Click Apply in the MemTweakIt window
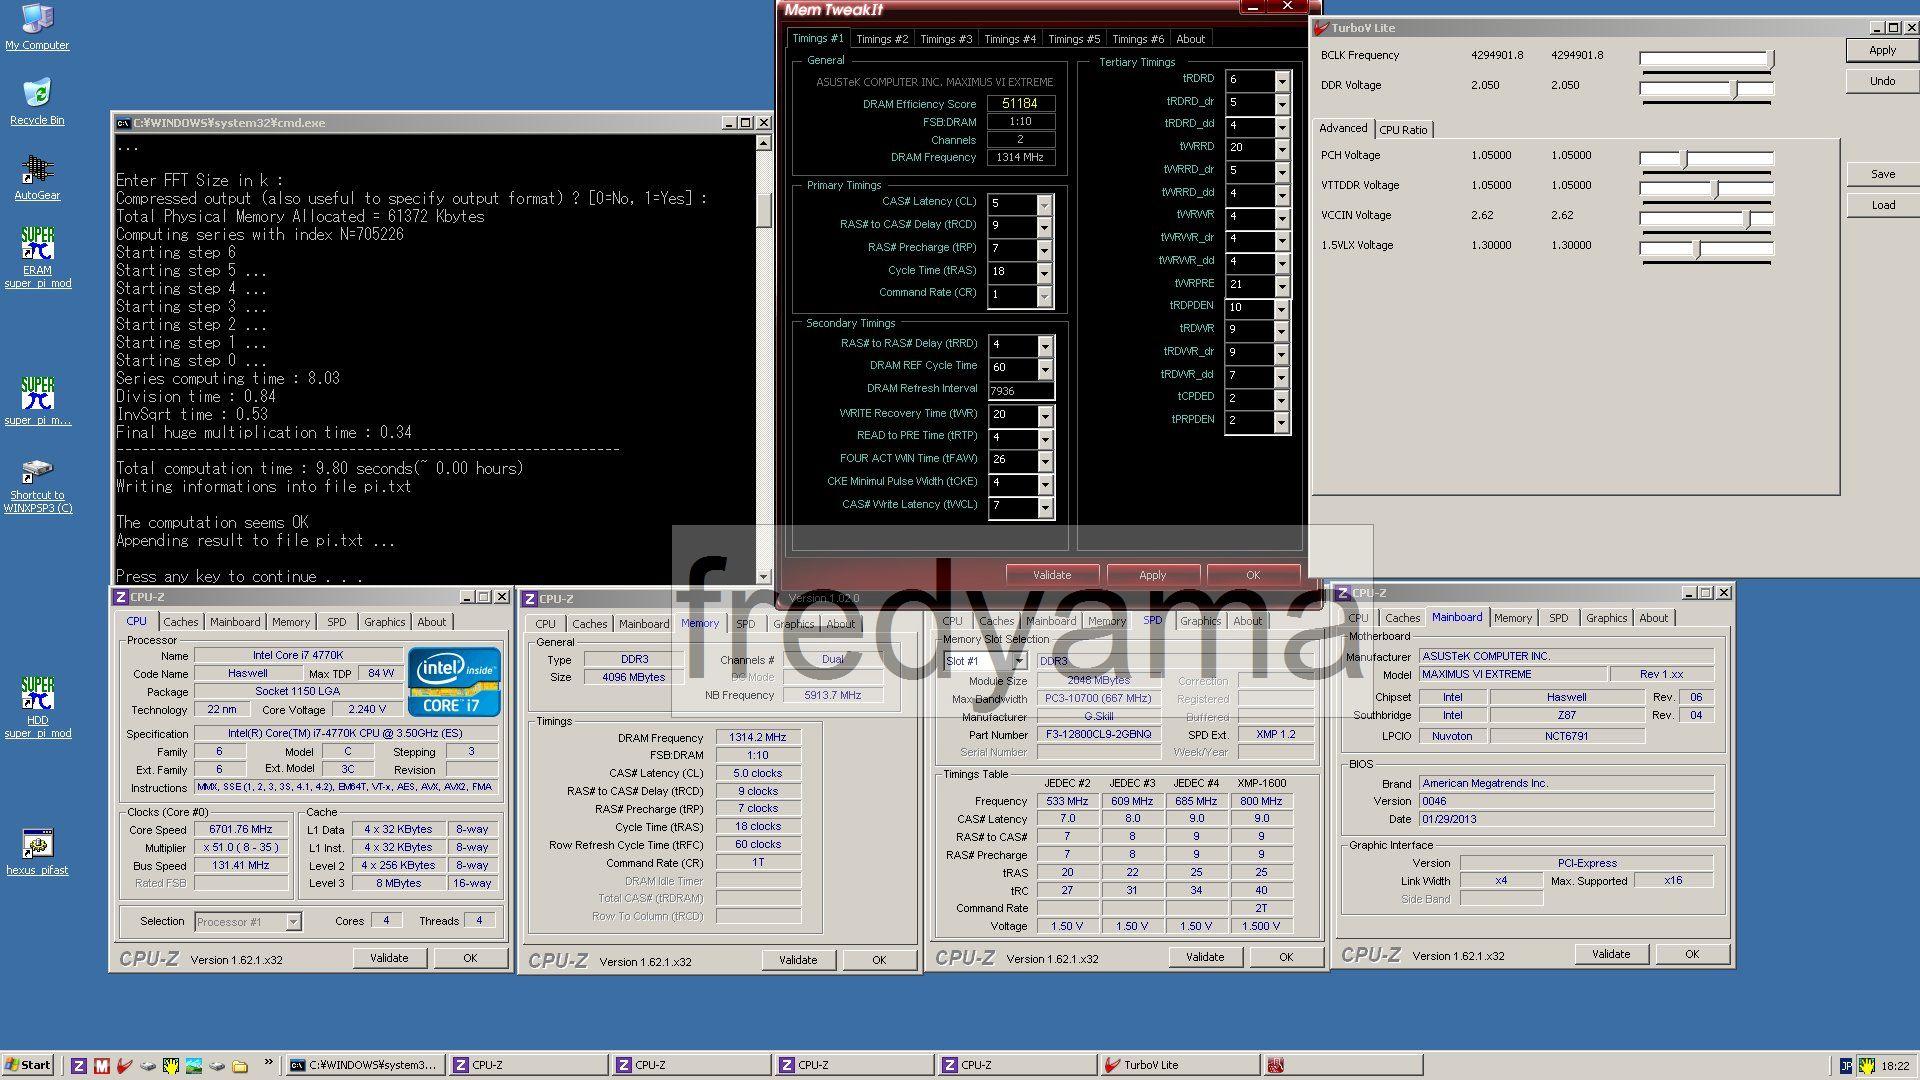 1152,575
